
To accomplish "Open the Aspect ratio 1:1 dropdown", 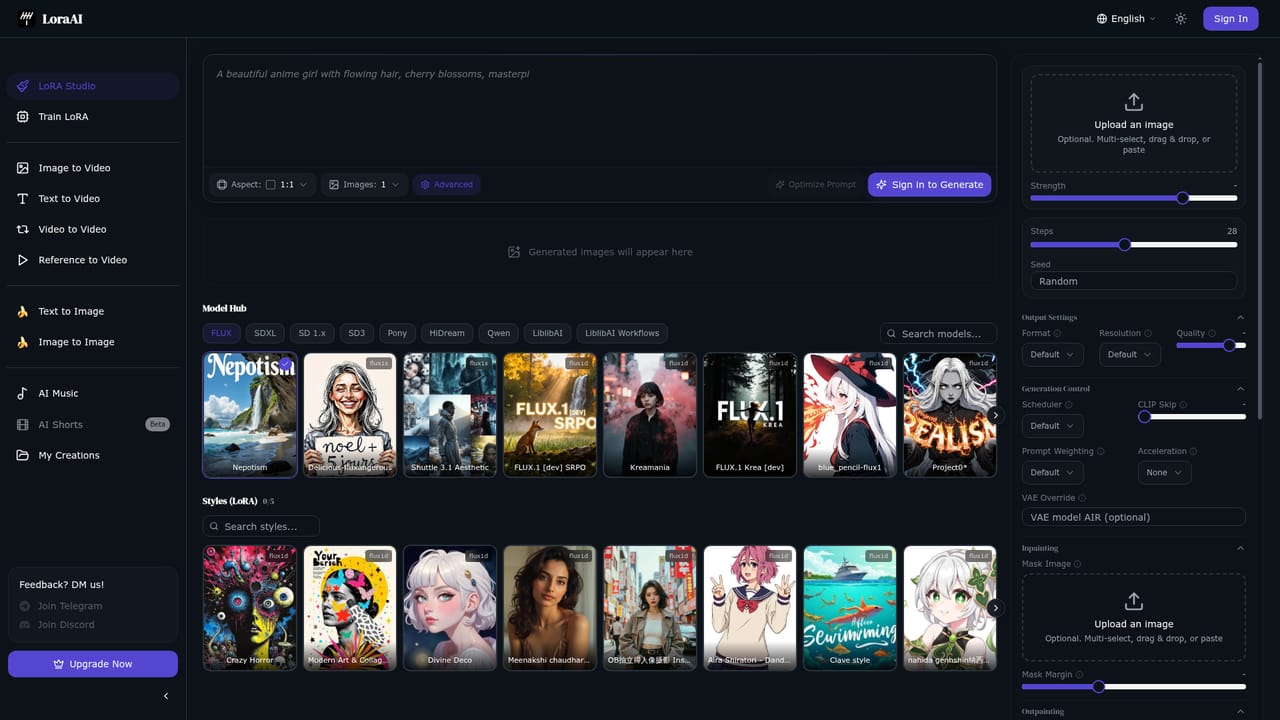I will pos(263,184).
